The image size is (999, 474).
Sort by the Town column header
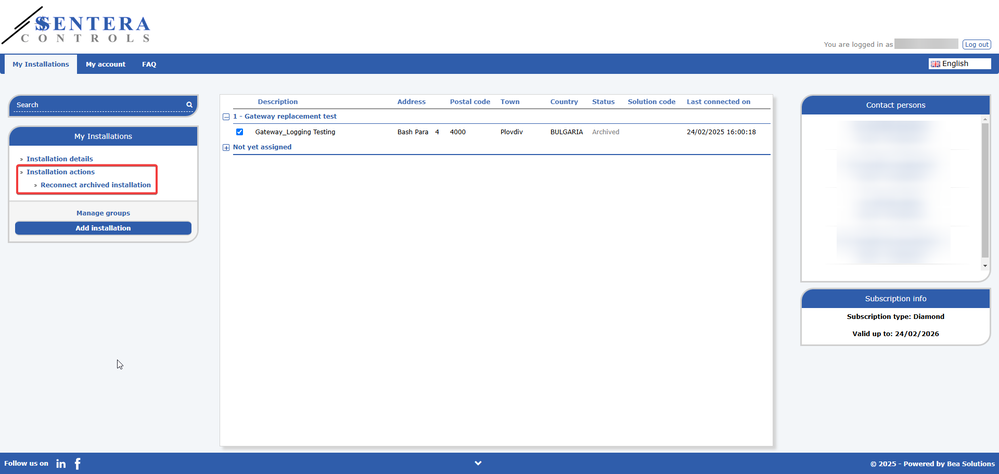click(510, 102)
